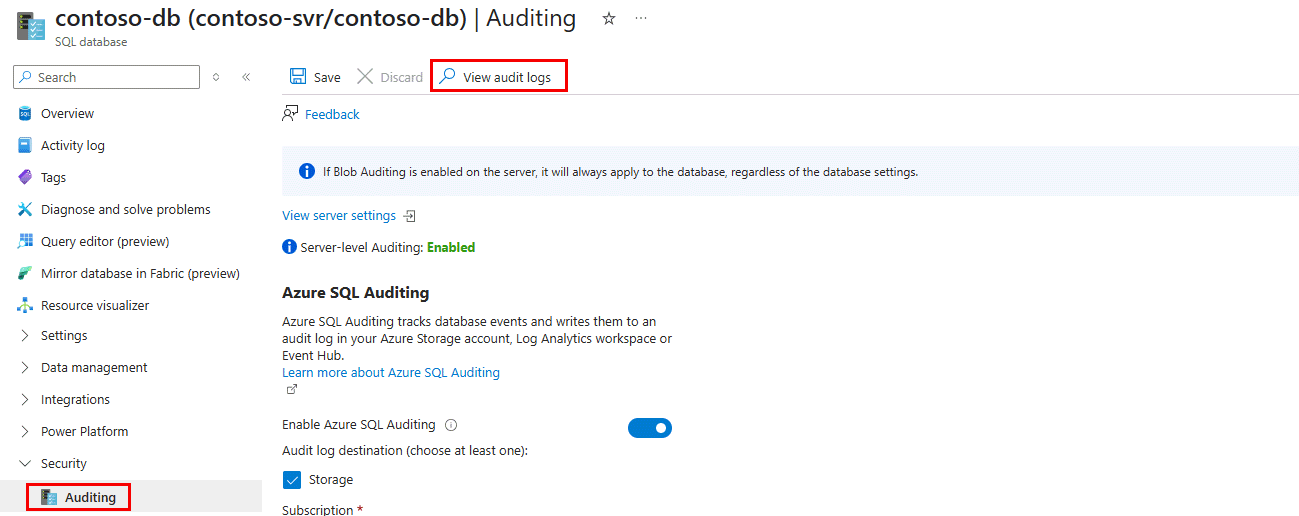Click Diagnose and solve problems icon
The image size is (1299, 516).
click(25, 209)
